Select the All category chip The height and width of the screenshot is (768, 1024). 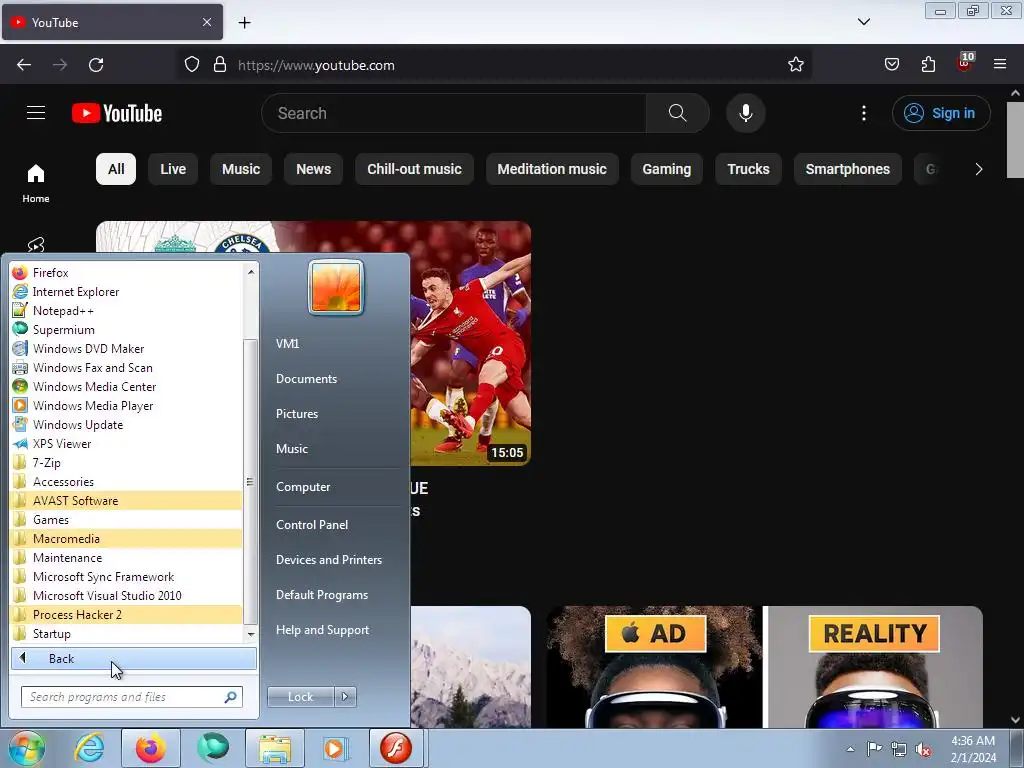[x=116, y=169]
